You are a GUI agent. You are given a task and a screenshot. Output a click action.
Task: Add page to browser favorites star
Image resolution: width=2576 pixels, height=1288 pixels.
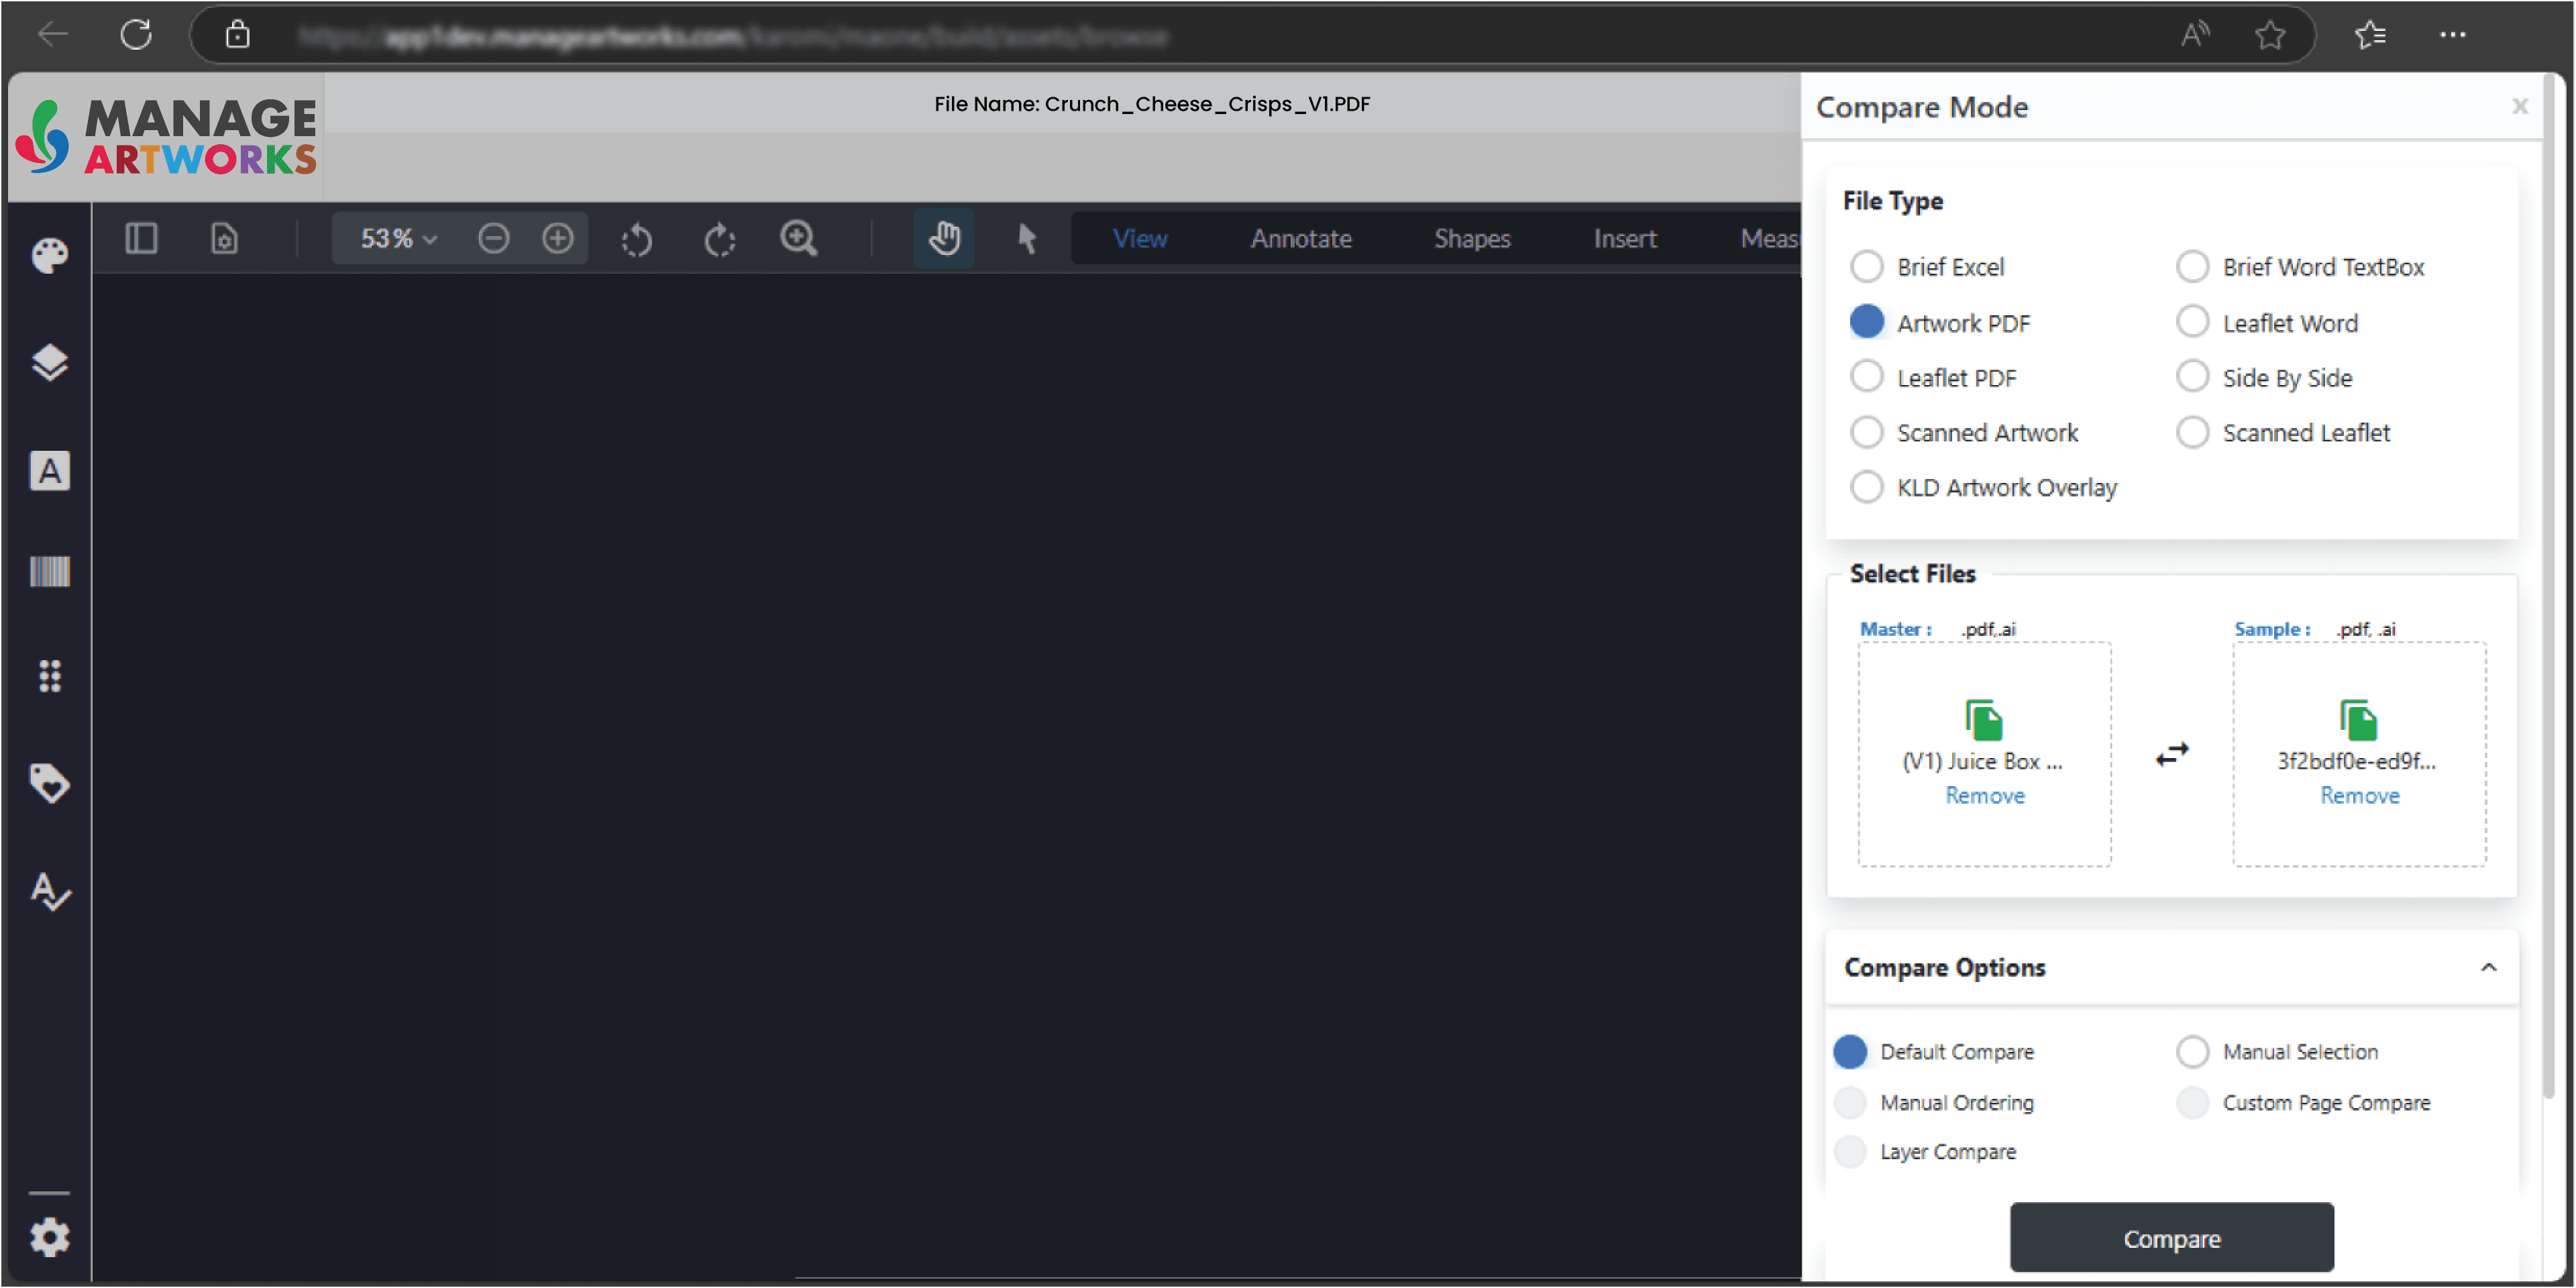pos(2270,35)
